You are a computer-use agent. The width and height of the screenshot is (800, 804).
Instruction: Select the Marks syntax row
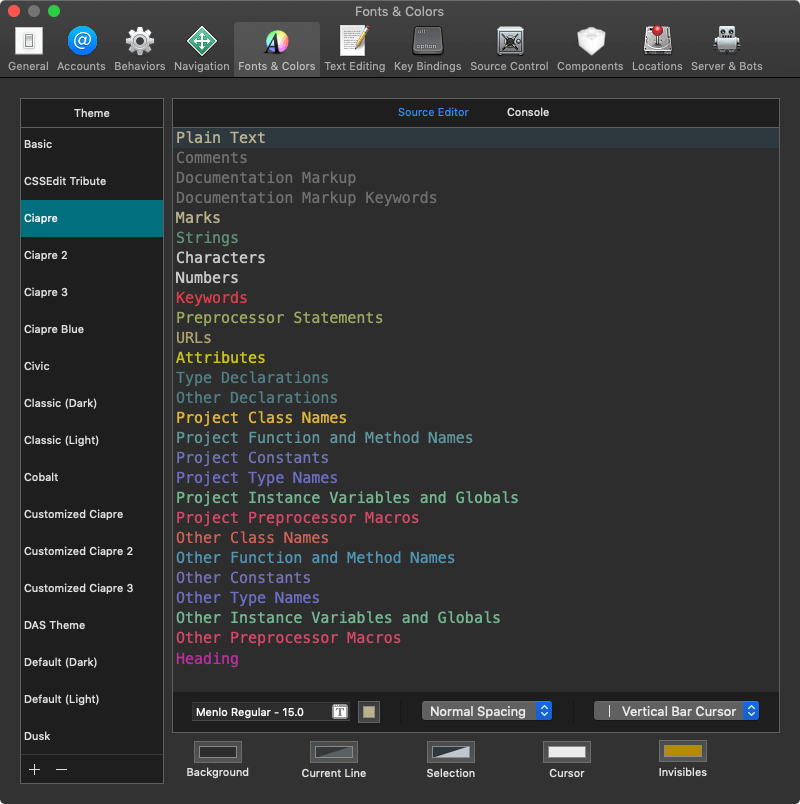coord(476,217)
